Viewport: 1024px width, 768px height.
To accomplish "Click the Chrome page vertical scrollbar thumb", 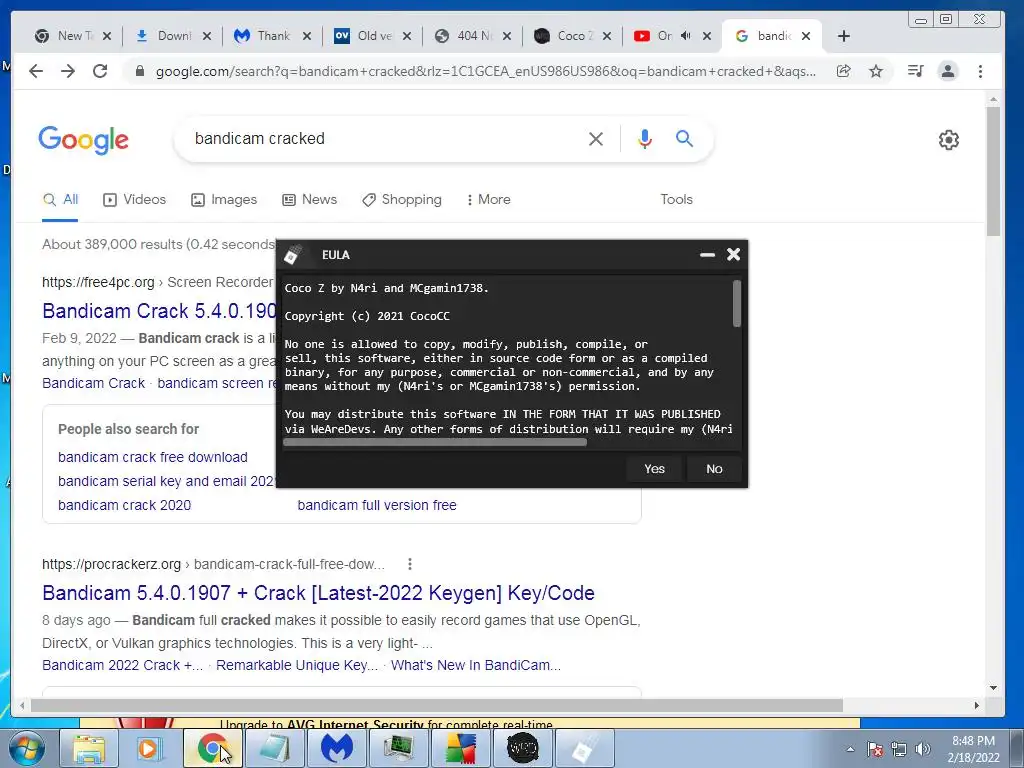I will tap(993, 171).
